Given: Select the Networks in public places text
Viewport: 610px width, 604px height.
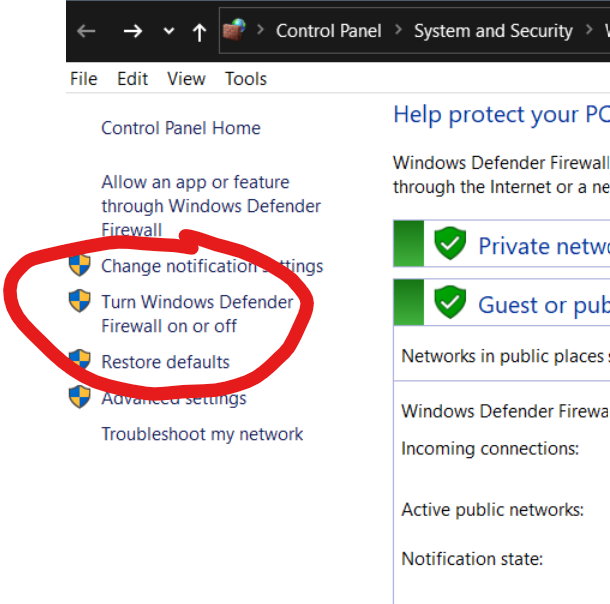Looking at the screenshot, I should coord(505,356).
